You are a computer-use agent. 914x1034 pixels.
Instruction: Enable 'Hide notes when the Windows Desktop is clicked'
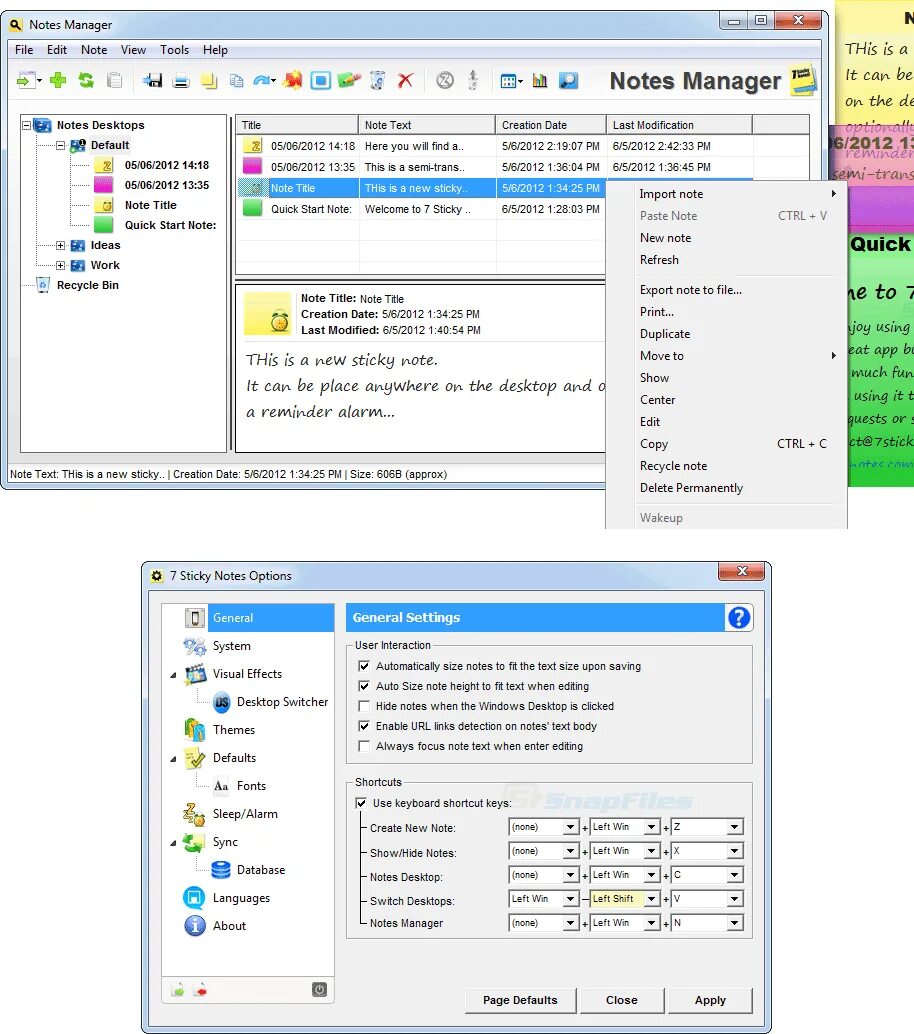tap(363, 706)
